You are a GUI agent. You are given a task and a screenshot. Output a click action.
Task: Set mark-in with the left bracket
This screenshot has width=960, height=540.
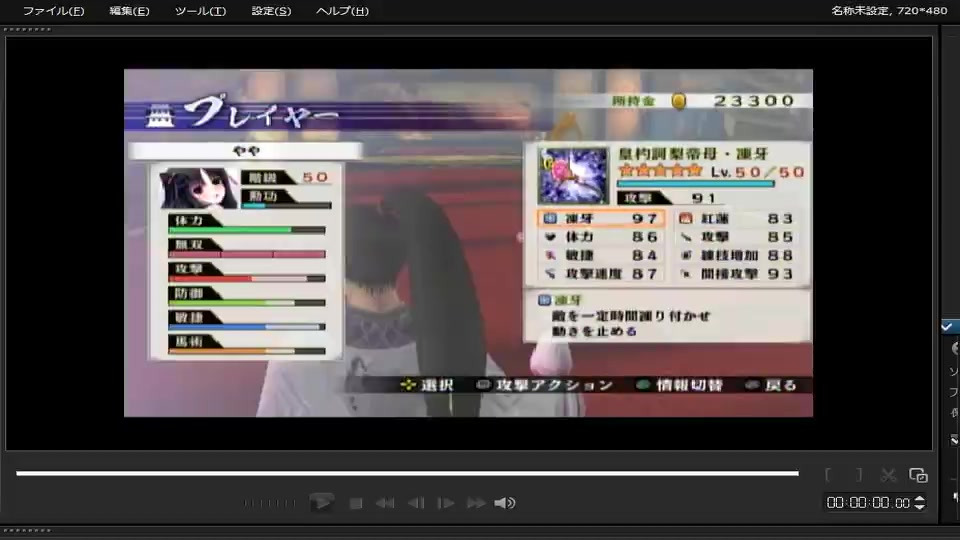(828, 475)
